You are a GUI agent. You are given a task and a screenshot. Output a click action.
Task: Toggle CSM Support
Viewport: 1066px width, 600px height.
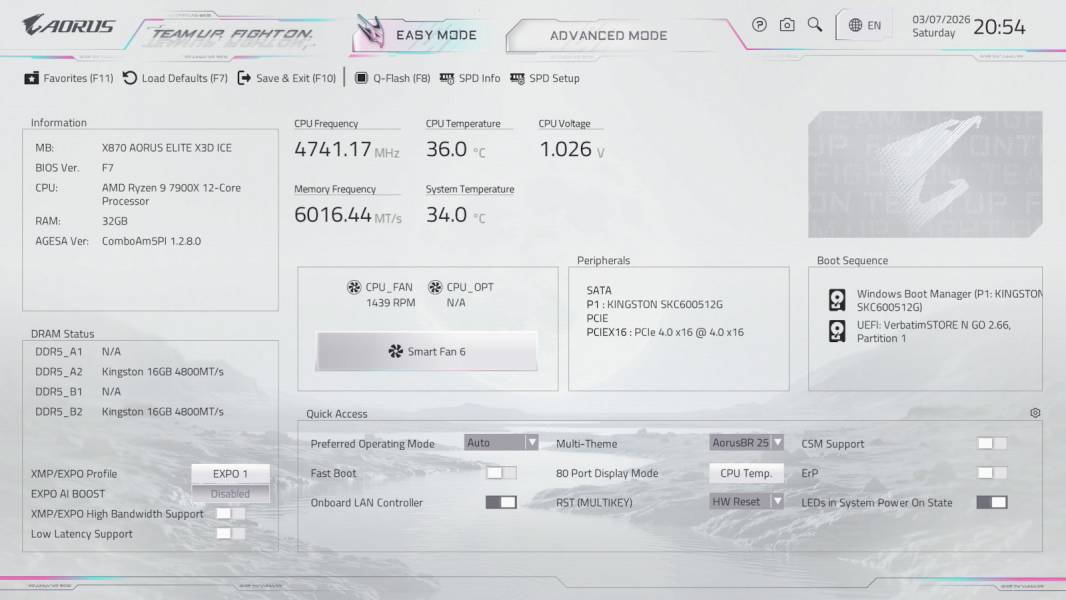tap(990, 442)
